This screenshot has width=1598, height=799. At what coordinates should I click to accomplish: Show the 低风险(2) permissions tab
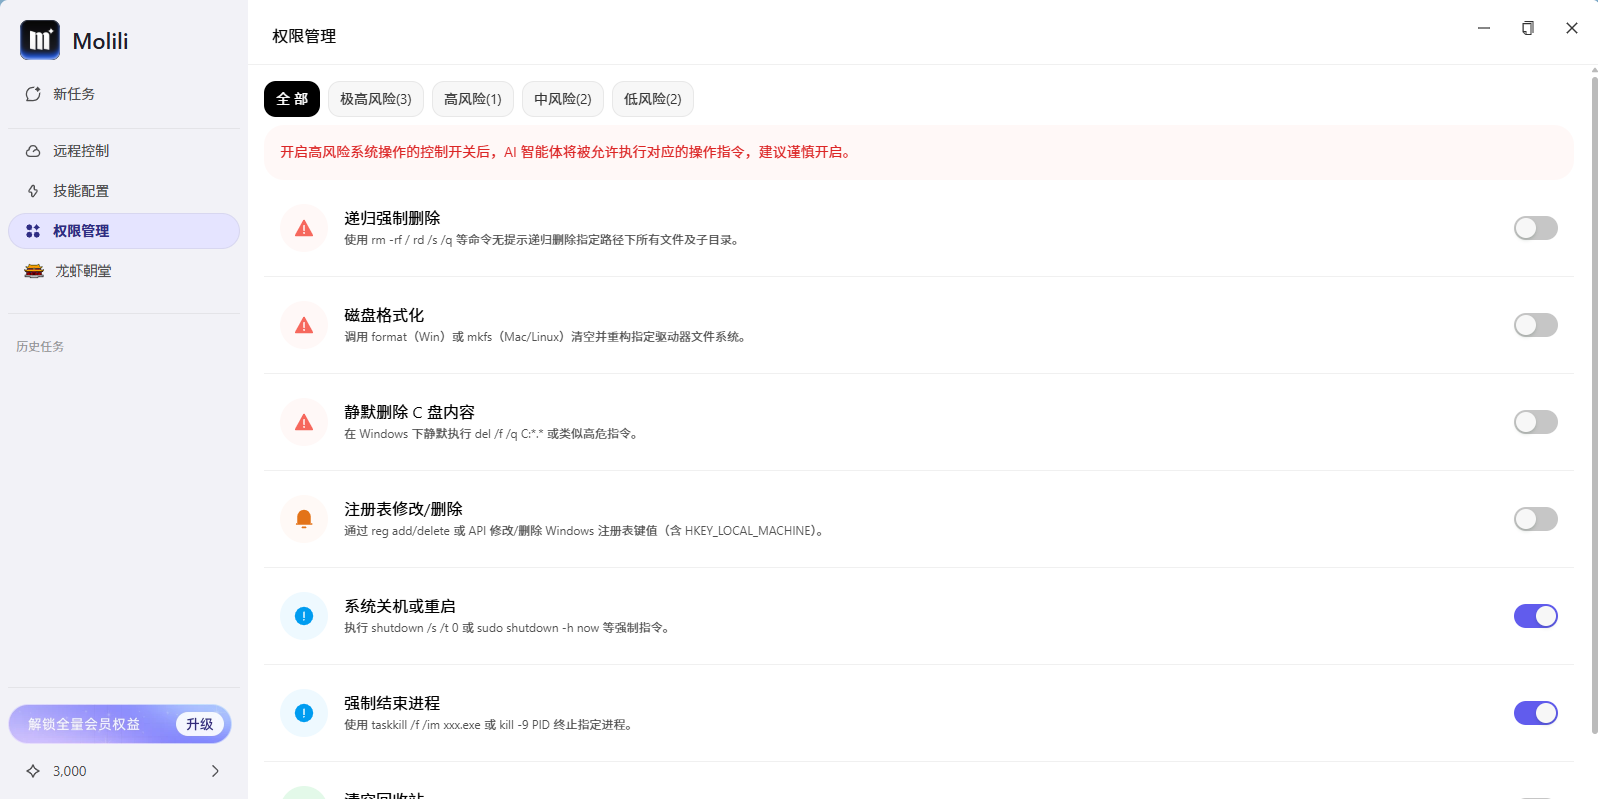click(652, 99)
